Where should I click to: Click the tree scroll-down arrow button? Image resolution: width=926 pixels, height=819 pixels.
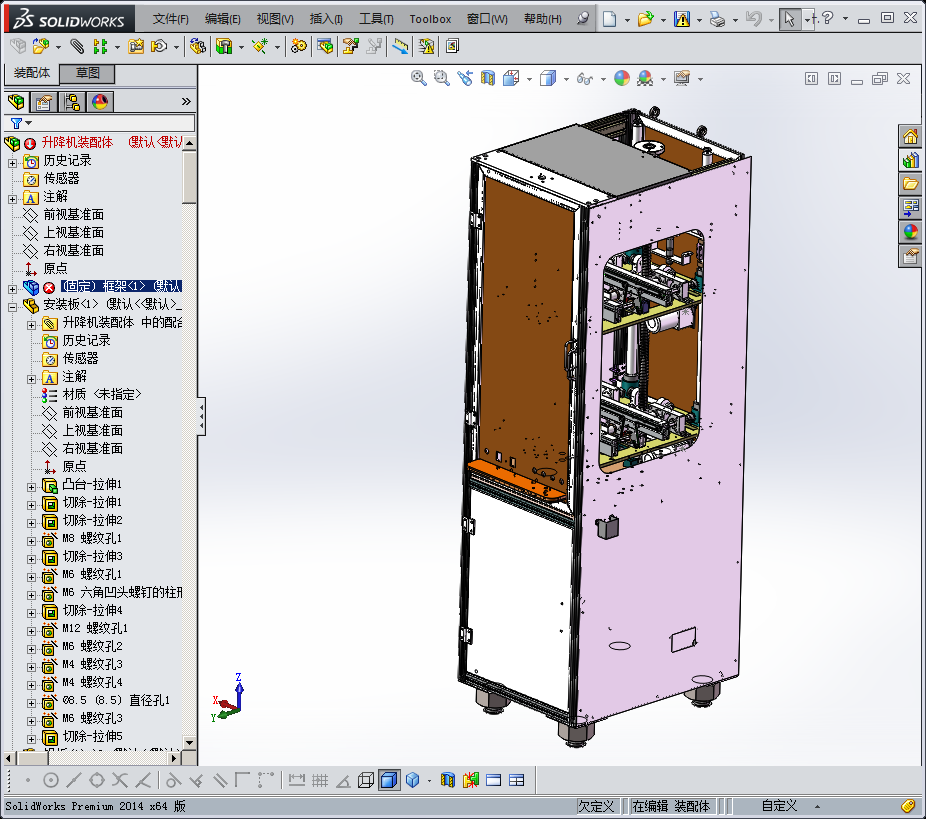(x=189, y=742)
